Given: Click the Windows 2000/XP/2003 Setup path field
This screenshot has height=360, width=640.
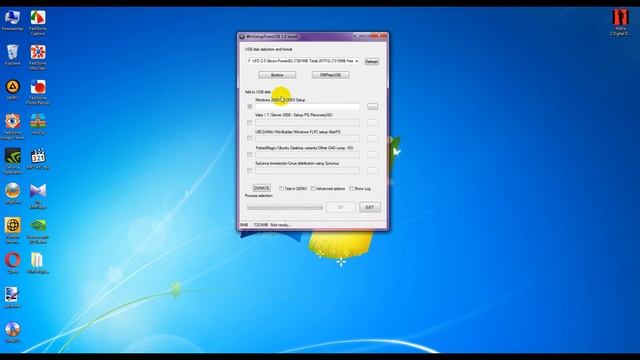Looking at the screenshot, I should pyautogui.click(x=307, y=107).
